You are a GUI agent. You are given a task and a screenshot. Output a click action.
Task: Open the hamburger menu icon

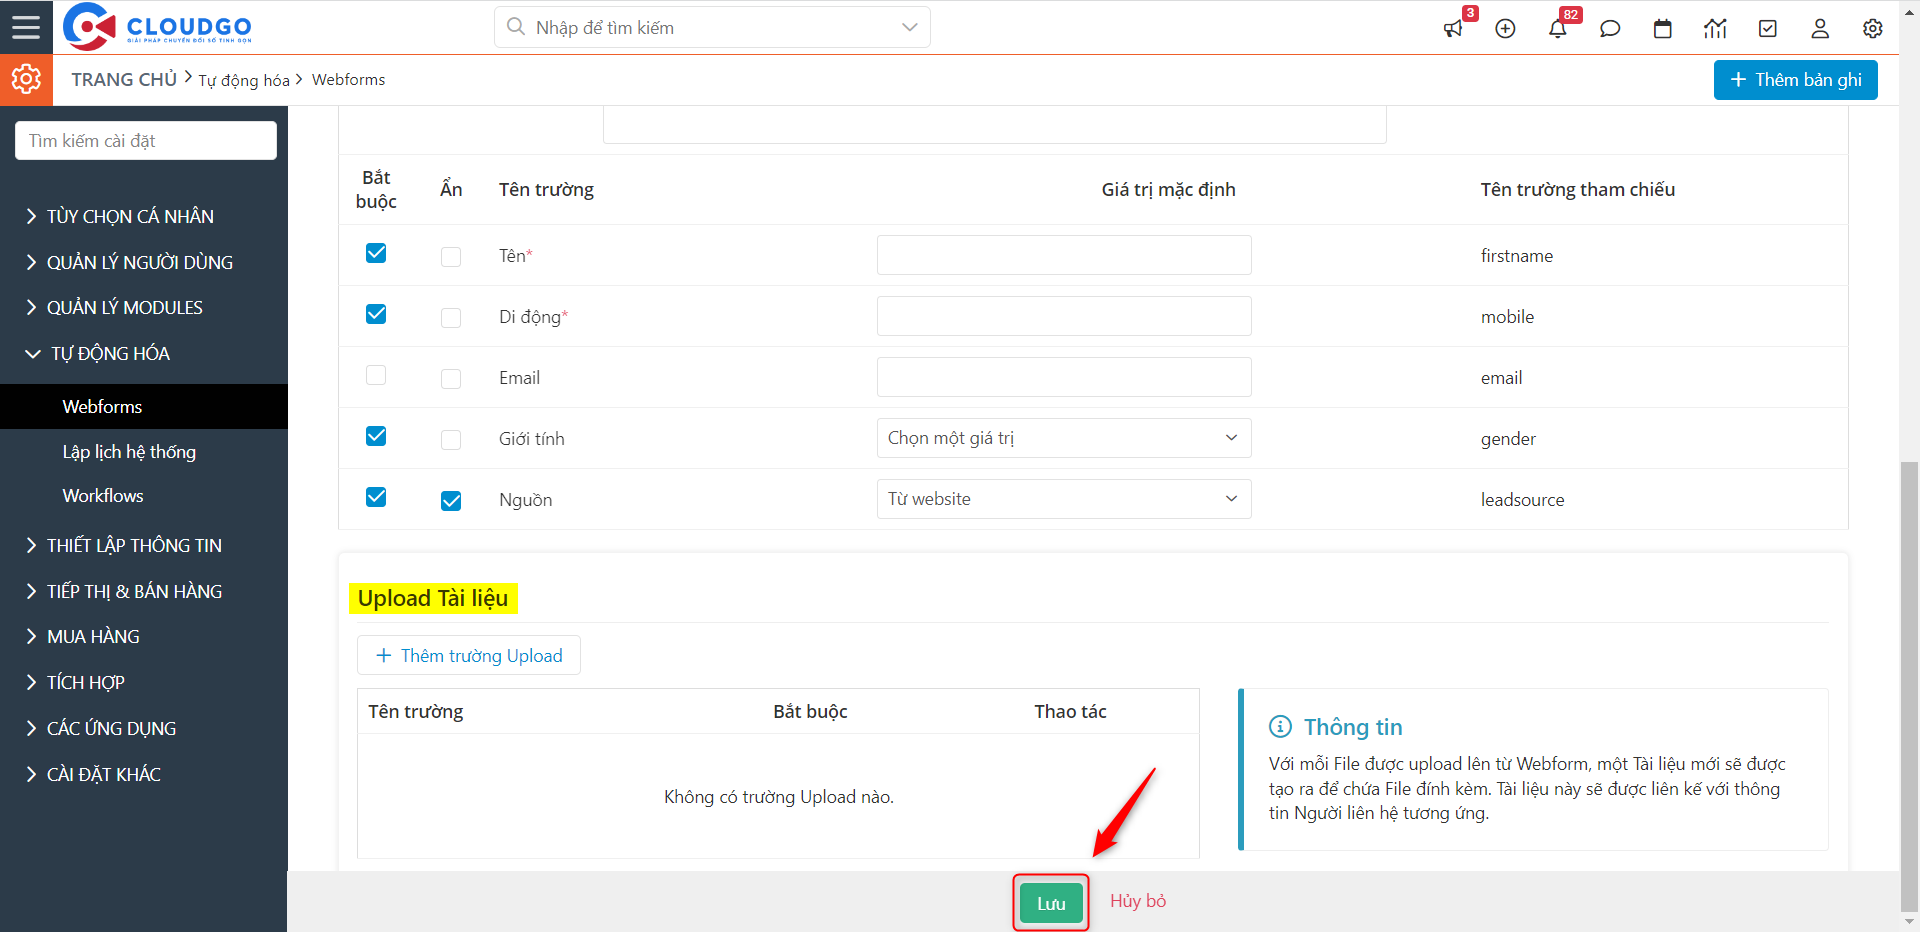click(26, 27)
